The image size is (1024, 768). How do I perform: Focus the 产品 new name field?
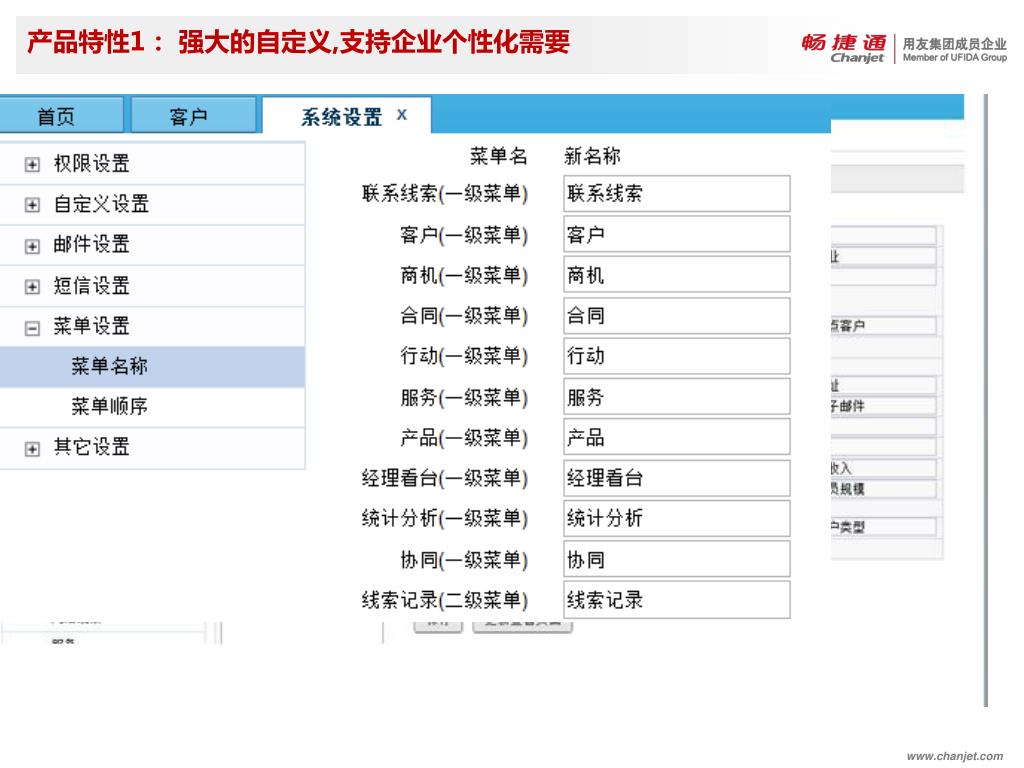point(677,437)
